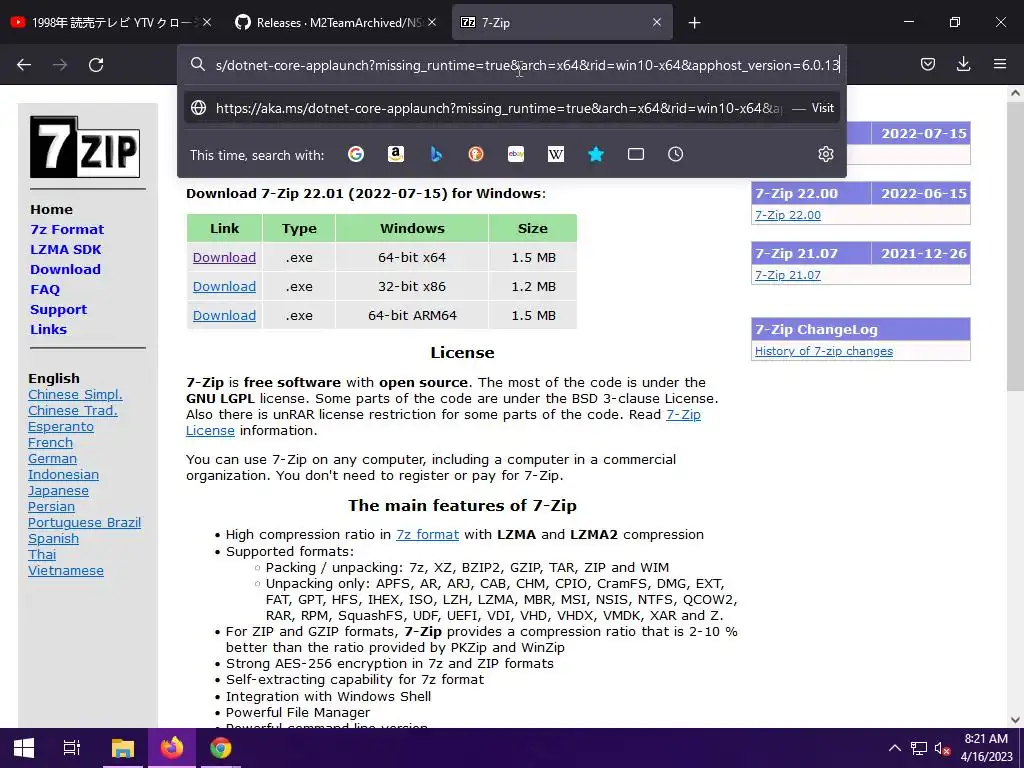Image resolution: width=1024 pixels, height=768 pixels.
Task: Click the muted volume tray icon
Action: coord(942,748)
